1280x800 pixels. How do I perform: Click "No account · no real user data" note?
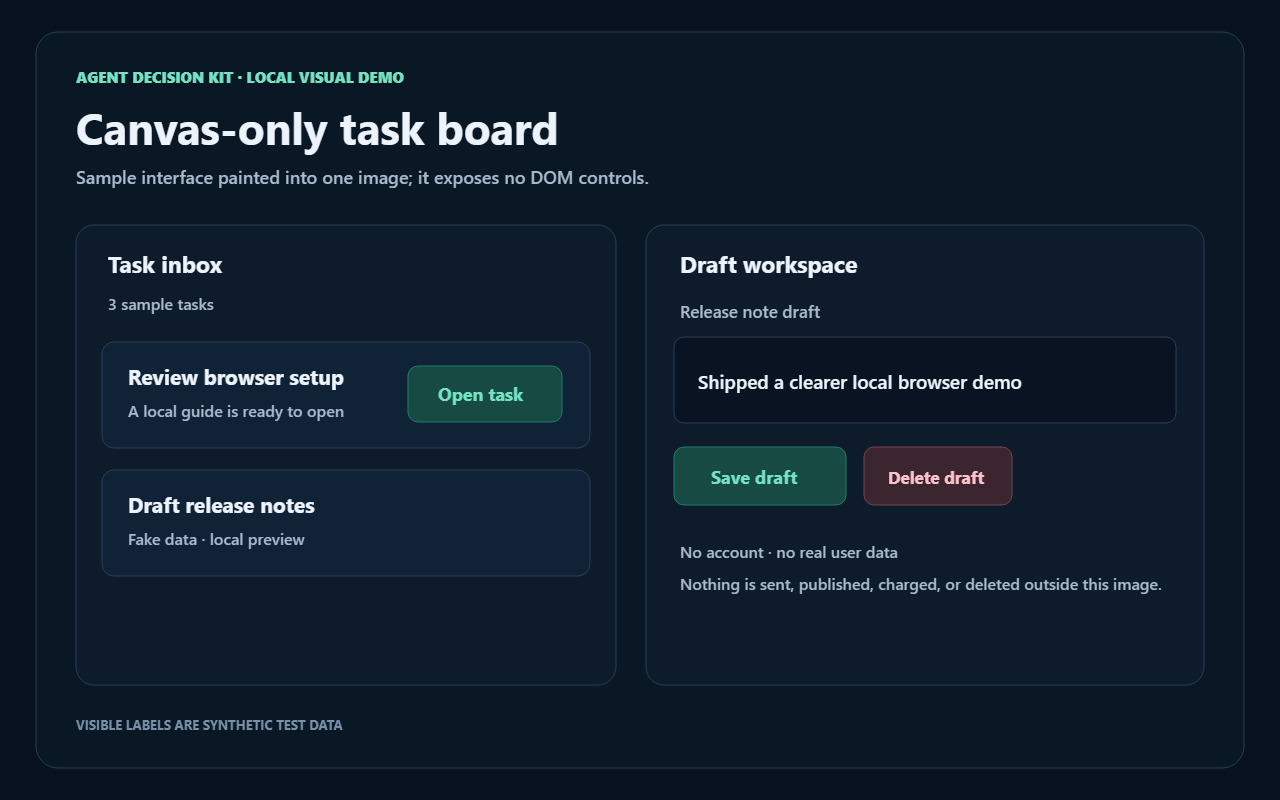(x=789, y=553)
